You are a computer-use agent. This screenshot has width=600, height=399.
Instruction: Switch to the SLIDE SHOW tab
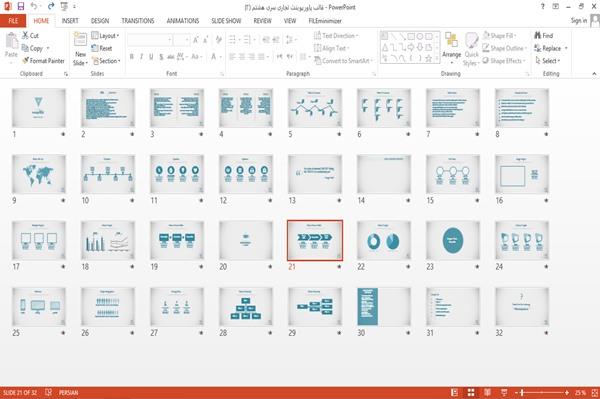(x=226, y=21)
